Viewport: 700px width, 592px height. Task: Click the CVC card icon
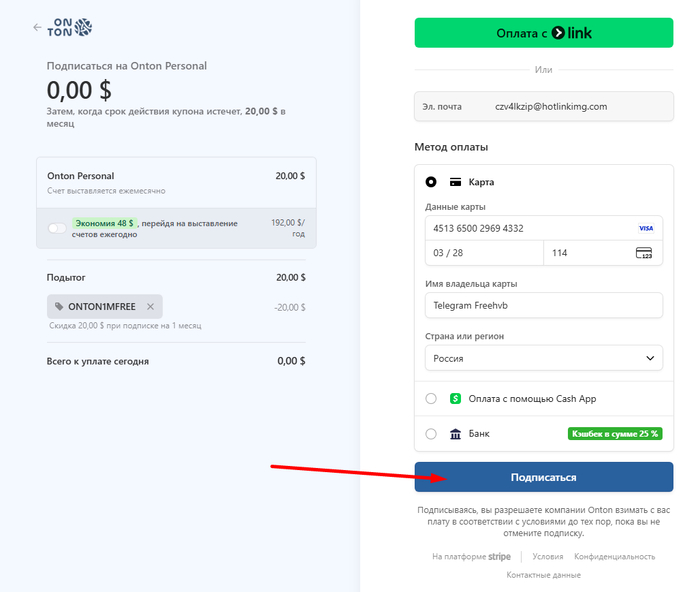click(644, 253)
